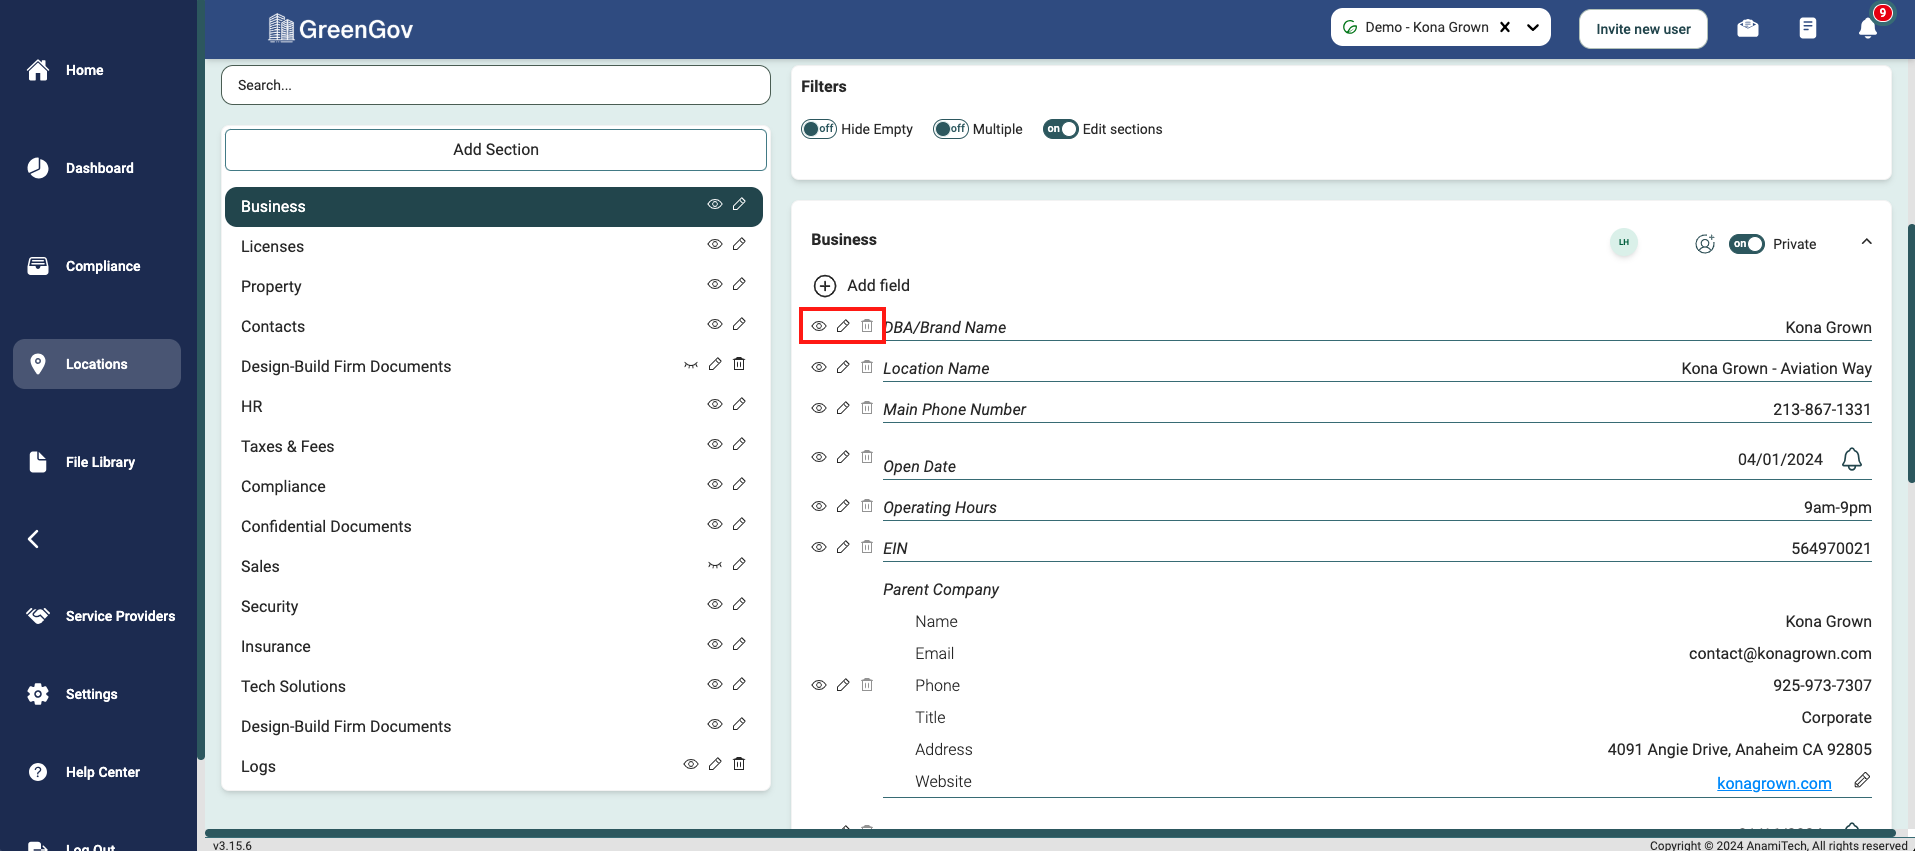Click the assign user icon beside Private
Screen dimensions: 1915x851
pos(1705,244)
